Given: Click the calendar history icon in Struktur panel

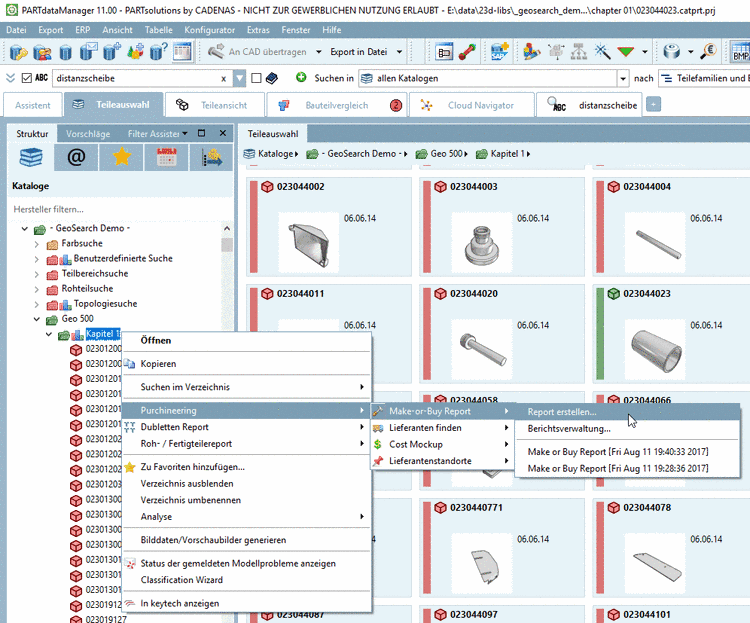Looking at the screenshot, I should click(x=166, y=157).
